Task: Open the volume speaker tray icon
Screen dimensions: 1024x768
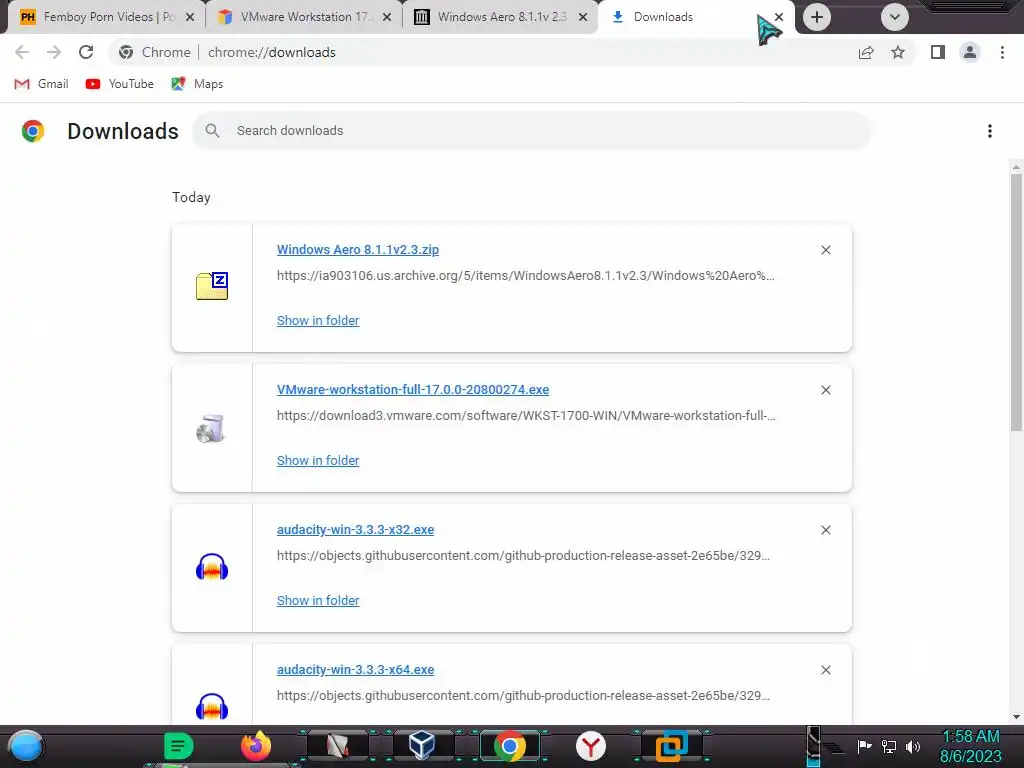Action: (x=913, y=746)
